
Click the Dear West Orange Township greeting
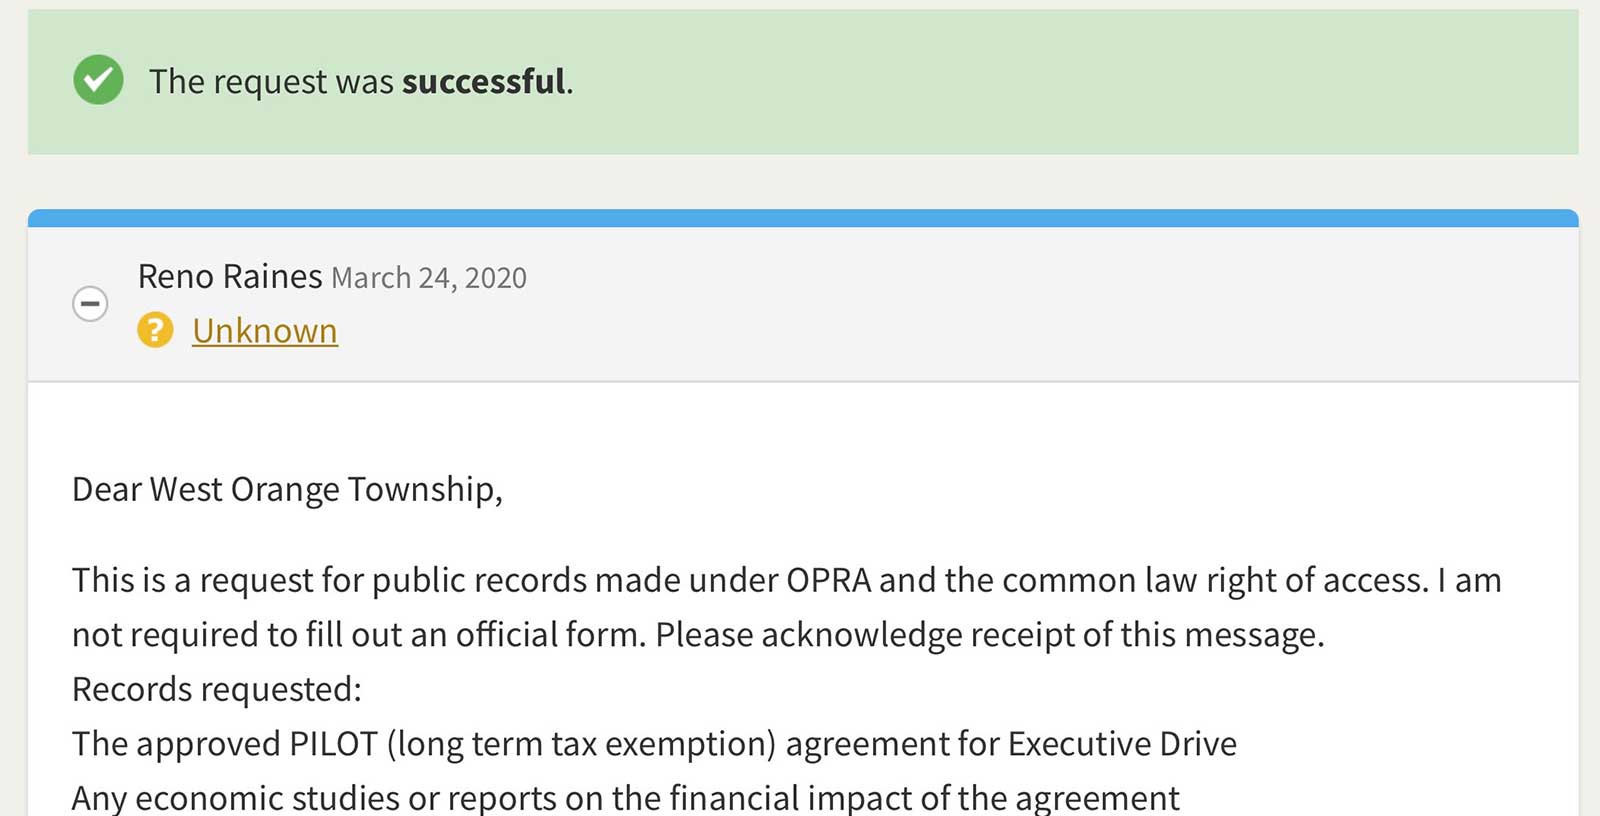click(x=288, y=489)
